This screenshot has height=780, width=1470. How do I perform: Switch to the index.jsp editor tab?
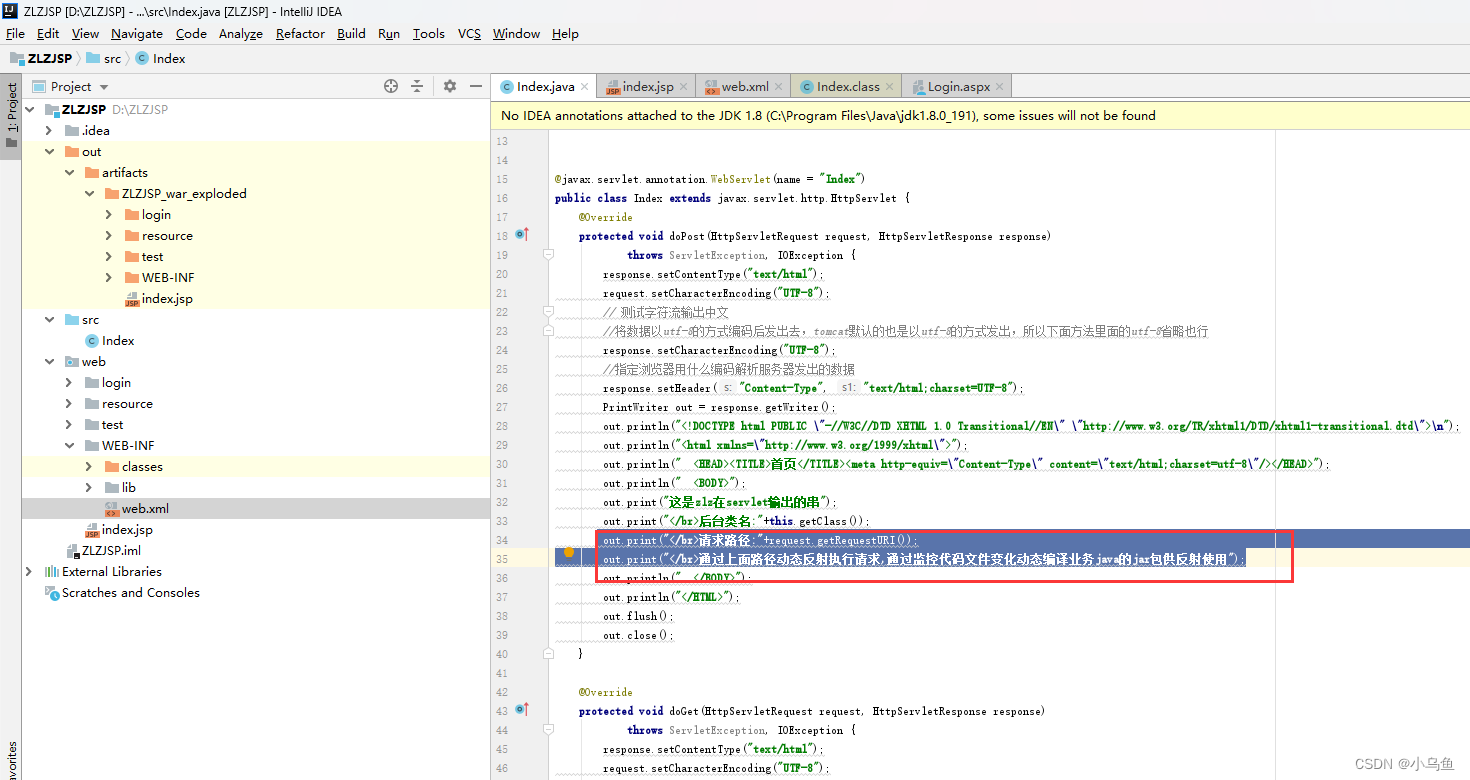647,87
